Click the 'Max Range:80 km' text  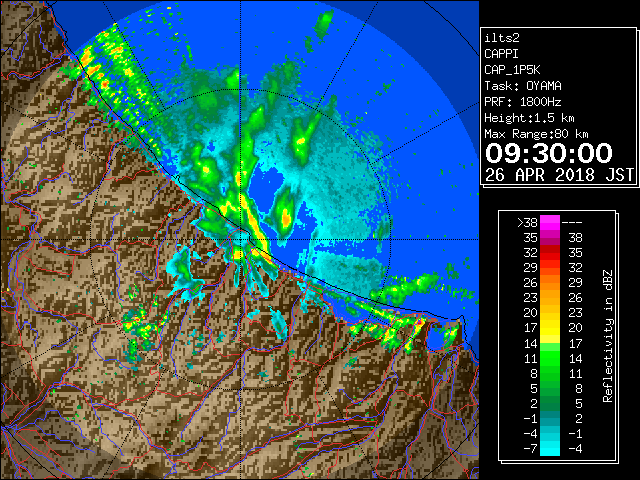coord(536,134)
